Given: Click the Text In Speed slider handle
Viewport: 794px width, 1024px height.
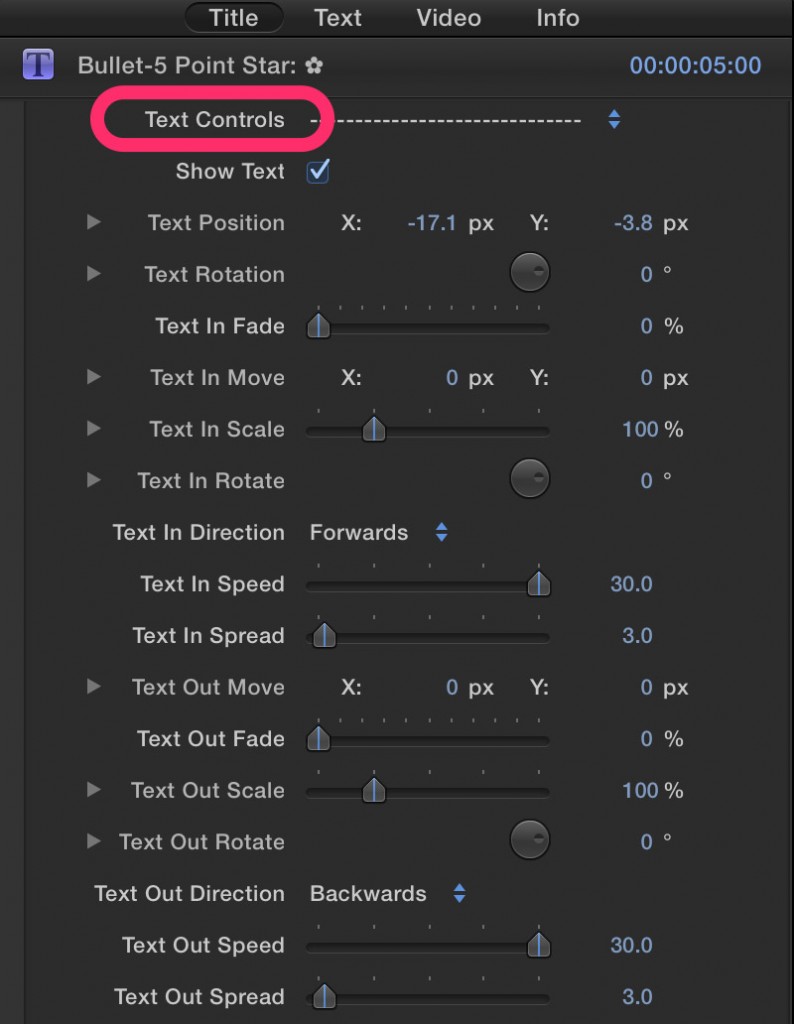Looking at the screenshot, I should pos(539,583).
